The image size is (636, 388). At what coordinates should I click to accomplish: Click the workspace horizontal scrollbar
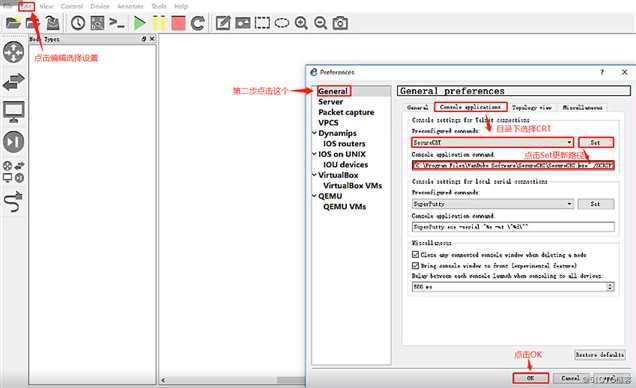tap(233, 380)
